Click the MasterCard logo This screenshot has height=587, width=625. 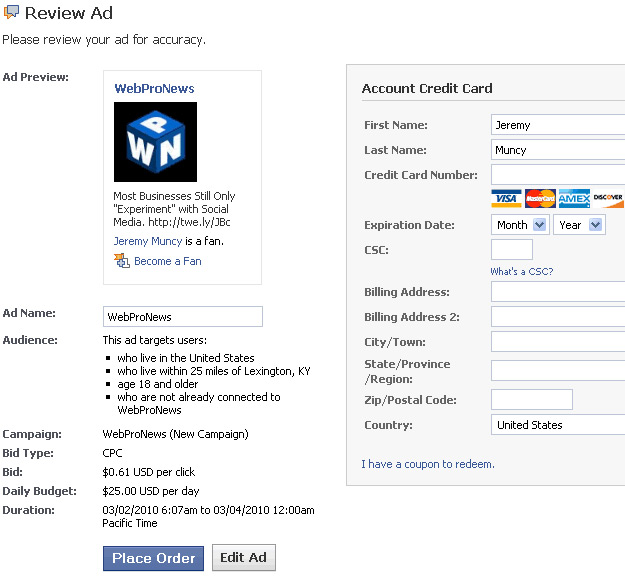(x=540, y=198)
